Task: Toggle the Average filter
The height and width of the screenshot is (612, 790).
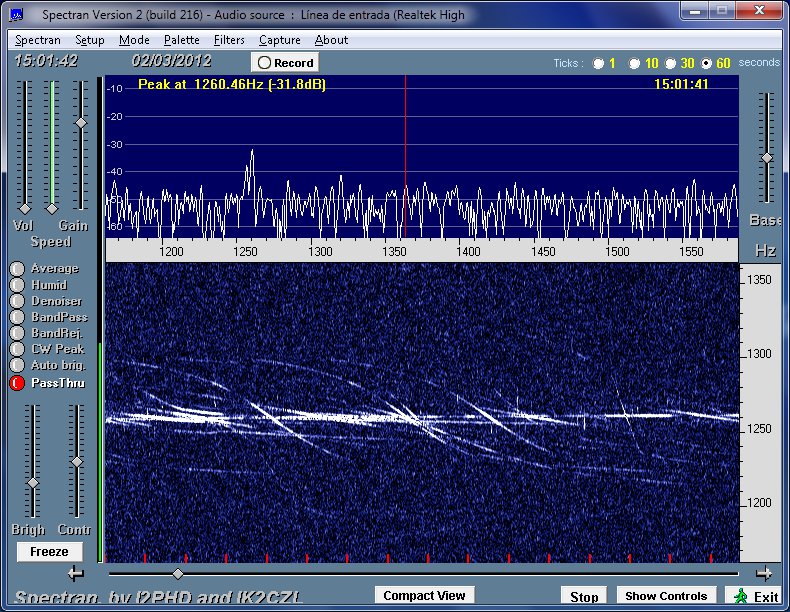Action: pyautogui.click(x=17, y=268)
